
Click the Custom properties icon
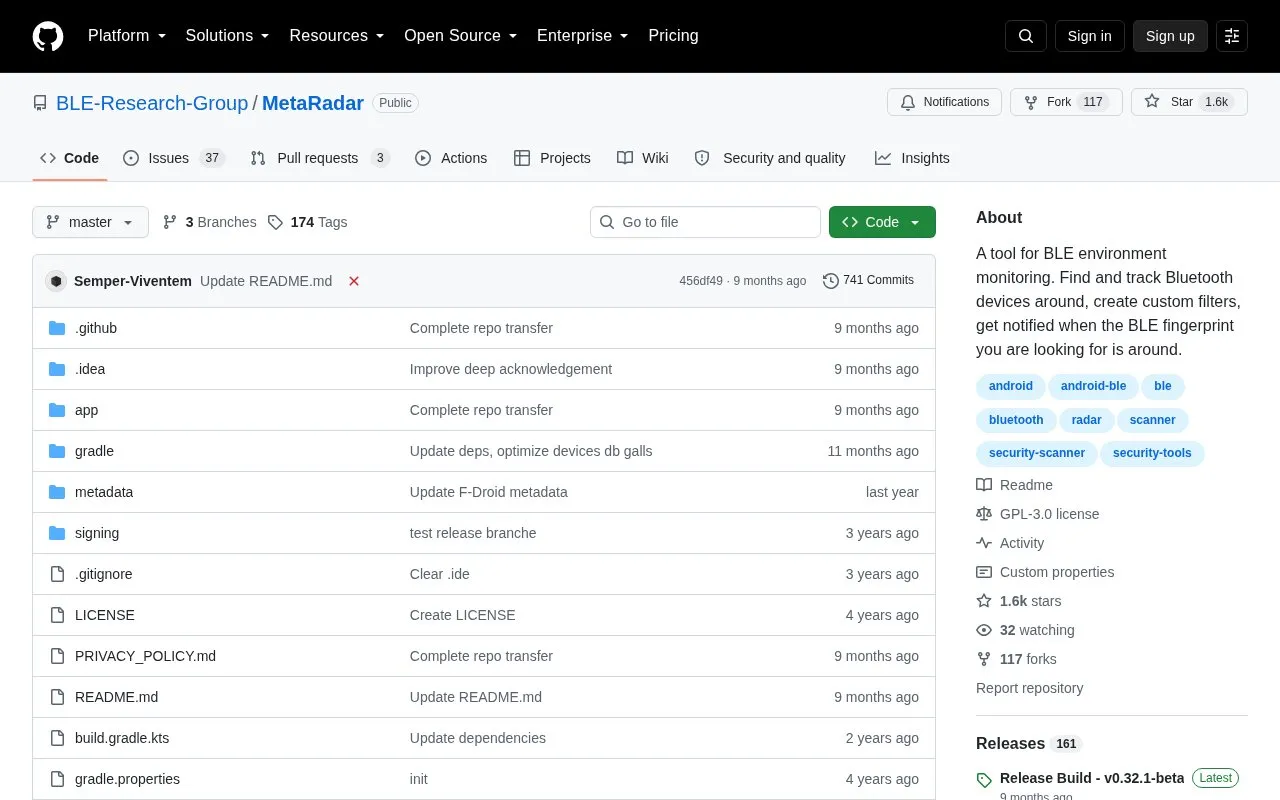pos(984,572)
